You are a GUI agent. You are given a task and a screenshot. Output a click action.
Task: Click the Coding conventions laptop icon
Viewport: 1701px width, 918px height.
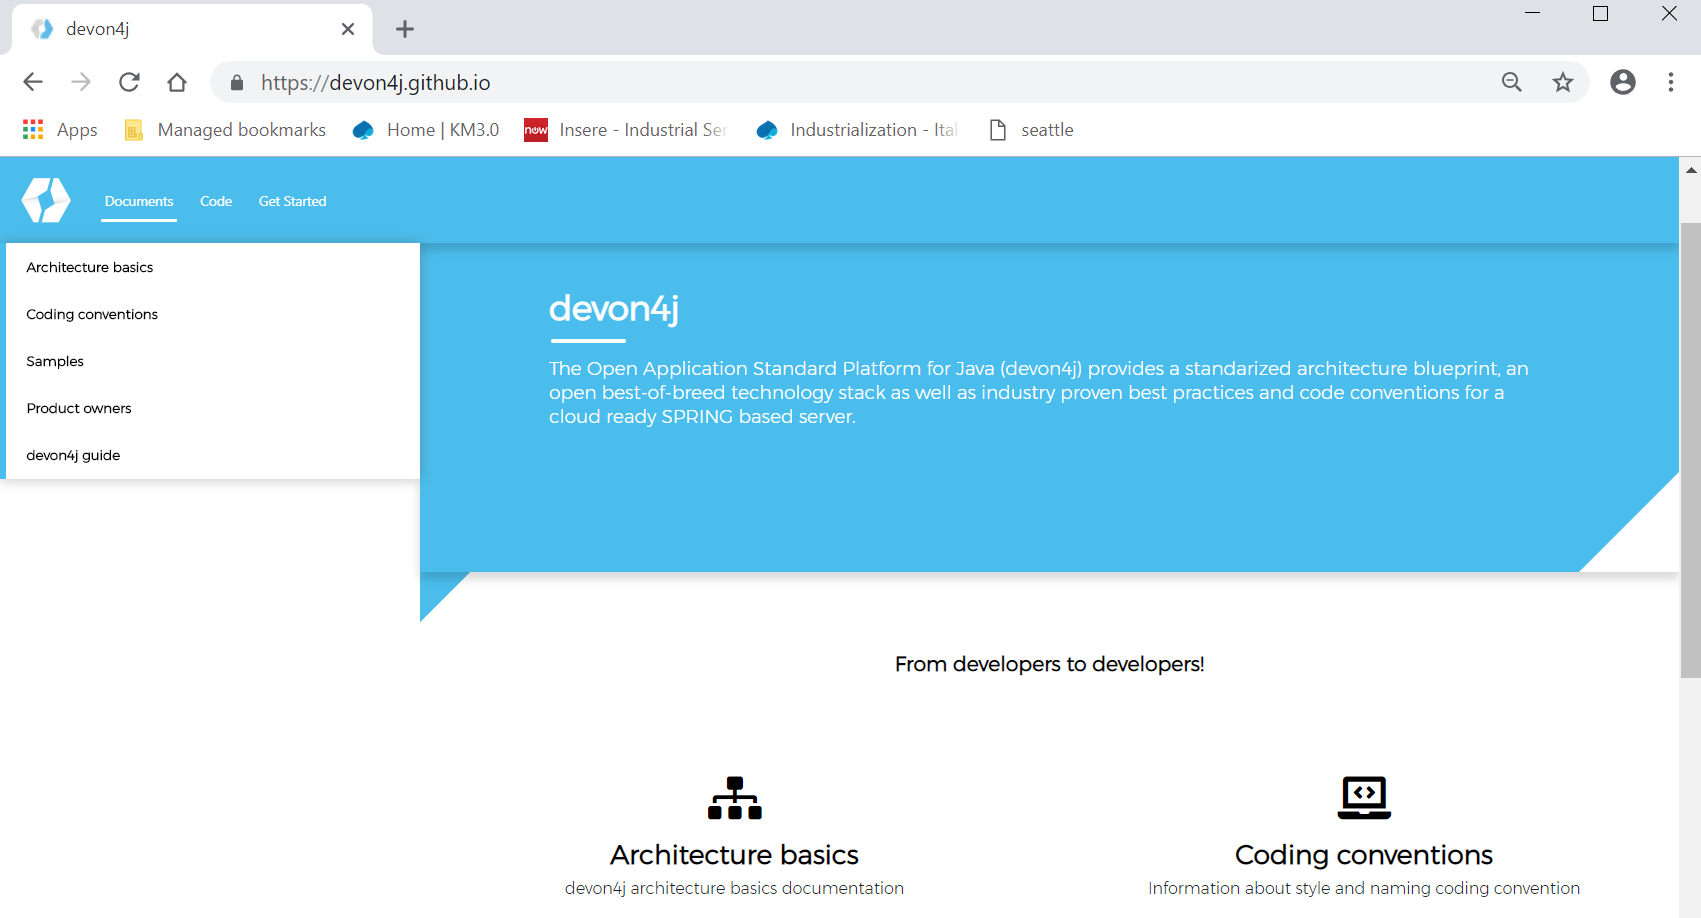point(1364,798)
